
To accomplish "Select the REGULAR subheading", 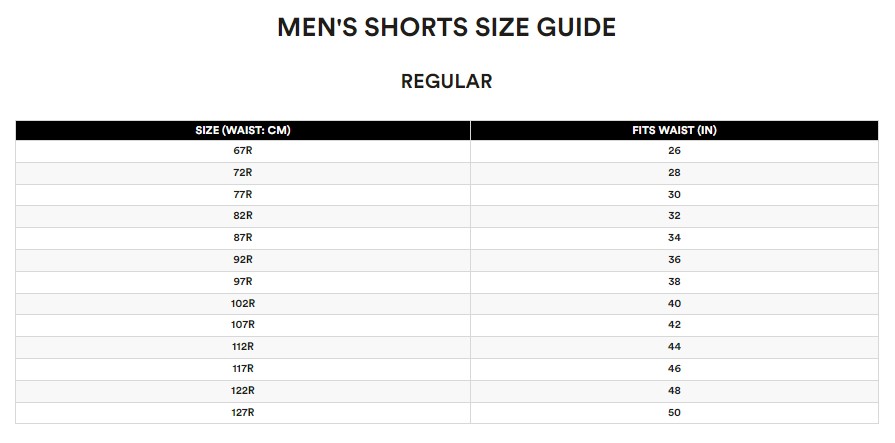I will (446, 81).
